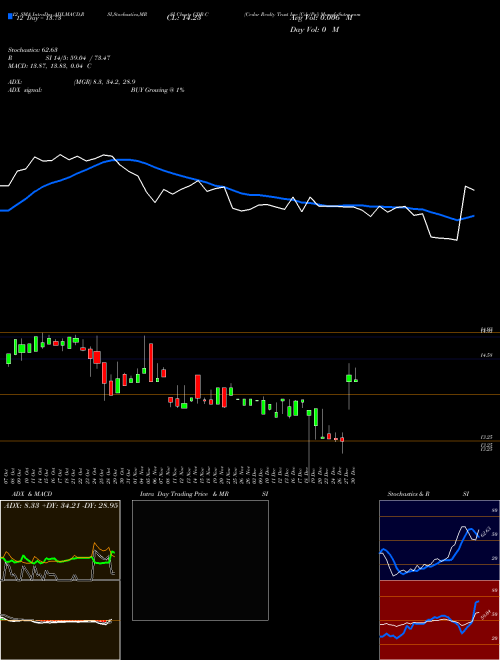Click the first green candlestick above 07 Oct
This screenshot has width=500, height=660.
coord(8,359)
